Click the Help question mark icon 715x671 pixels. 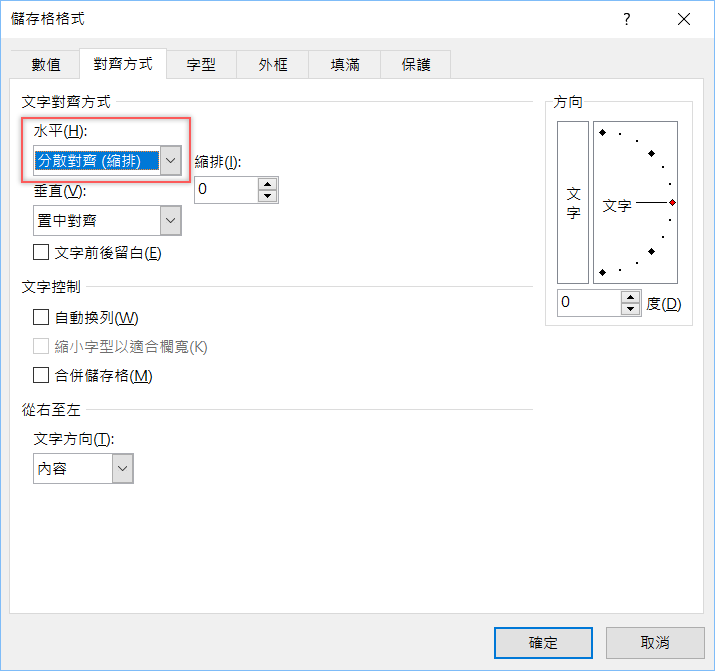click(627, 19)
